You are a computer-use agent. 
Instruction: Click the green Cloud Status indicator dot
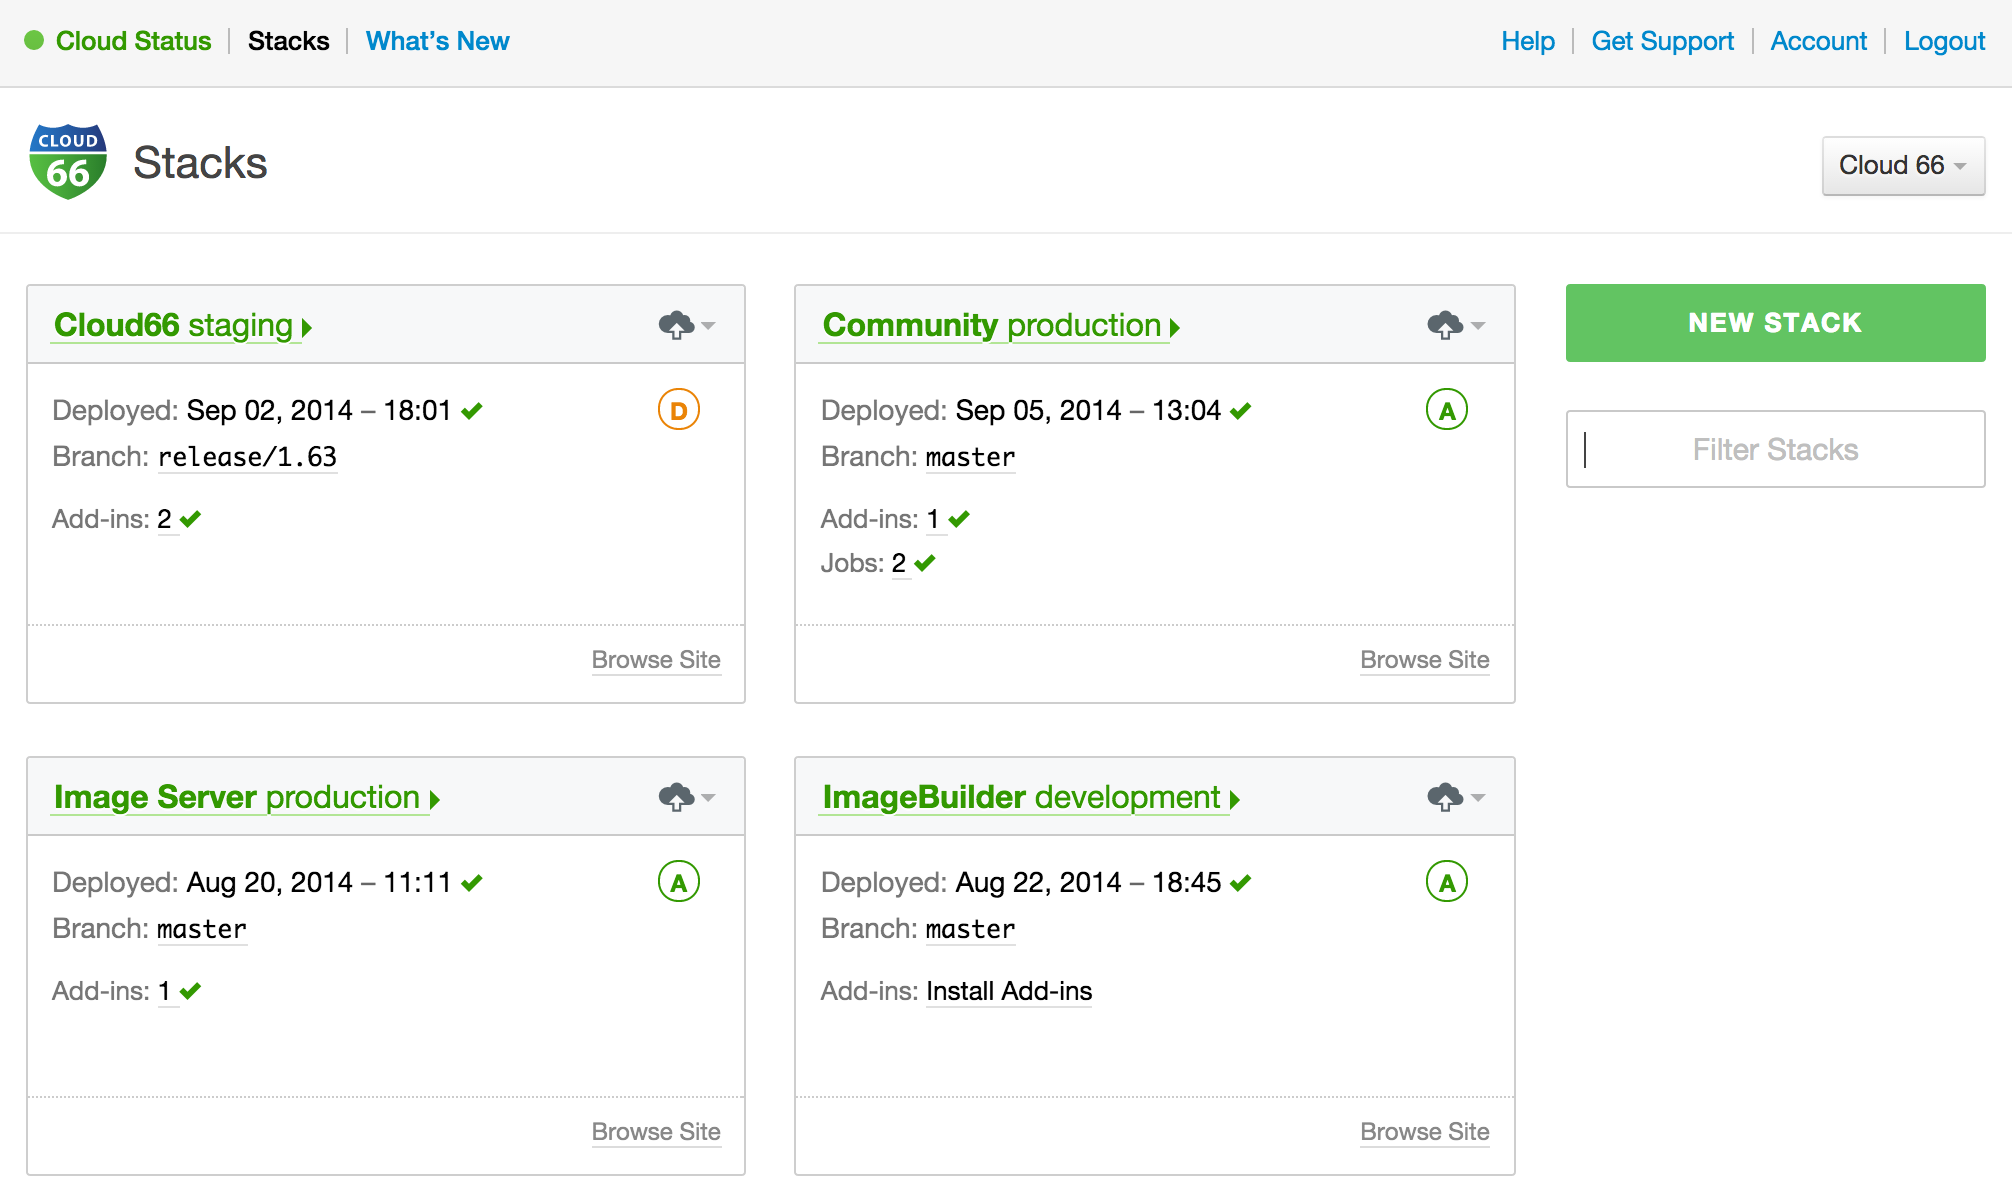(x=34, y=40)
